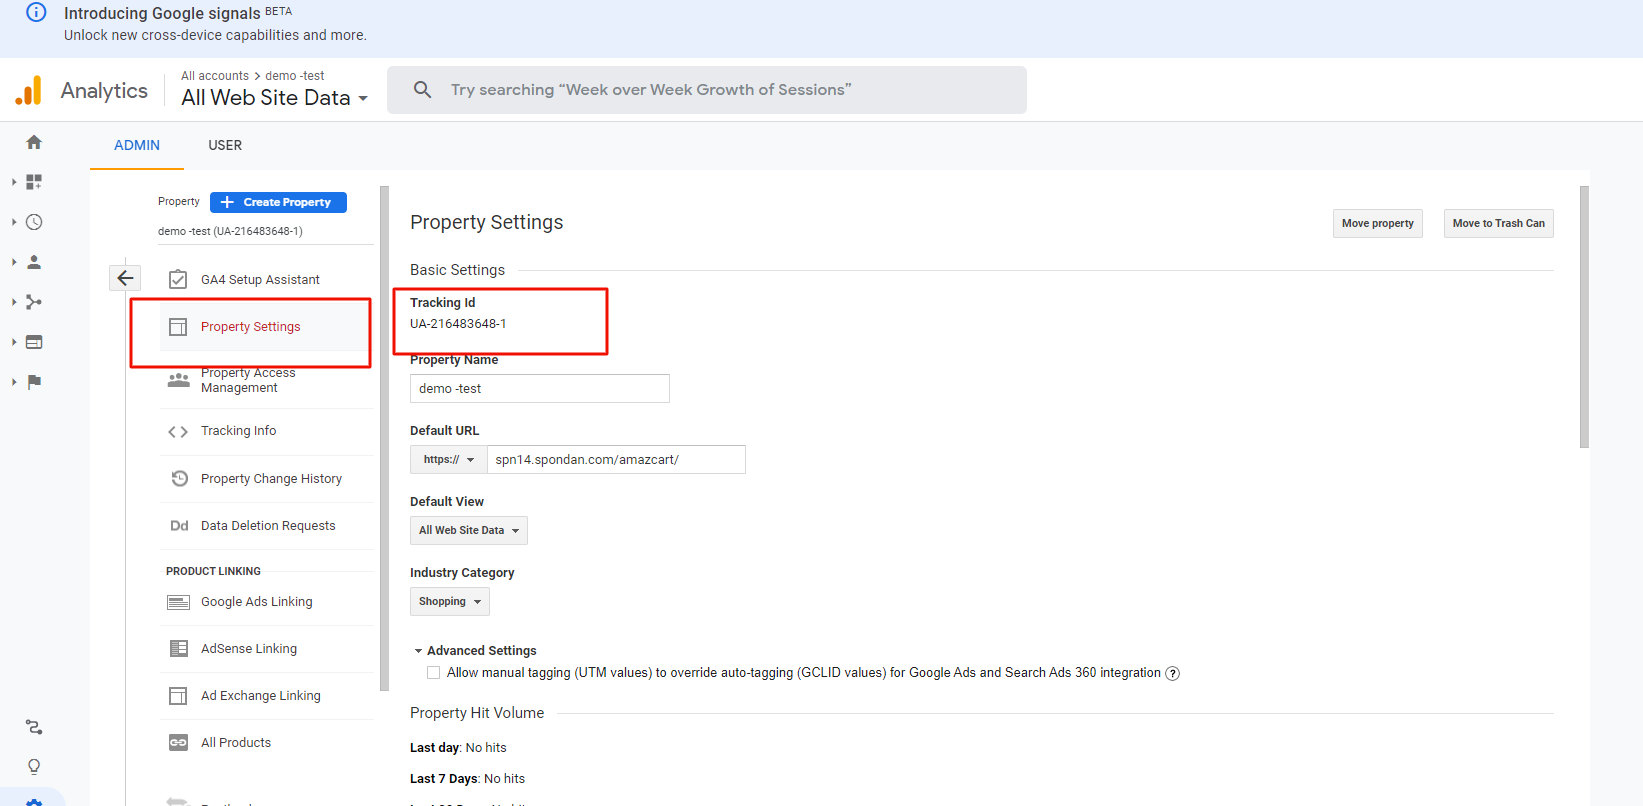Click the Move to Trash Can button
The image size is (1643, 806).
1498,224
